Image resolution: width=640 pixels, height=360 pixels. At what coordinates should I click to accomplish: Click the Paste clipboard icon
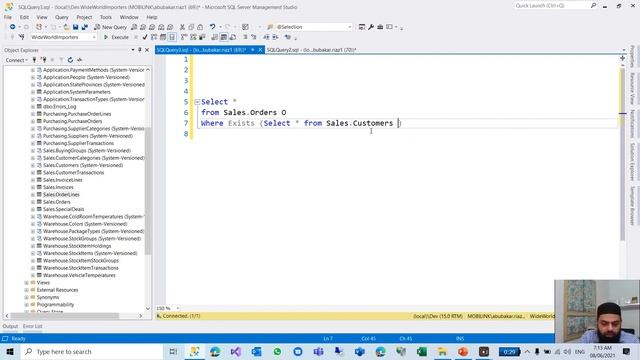pyautogui.click(x=200, y=27)
